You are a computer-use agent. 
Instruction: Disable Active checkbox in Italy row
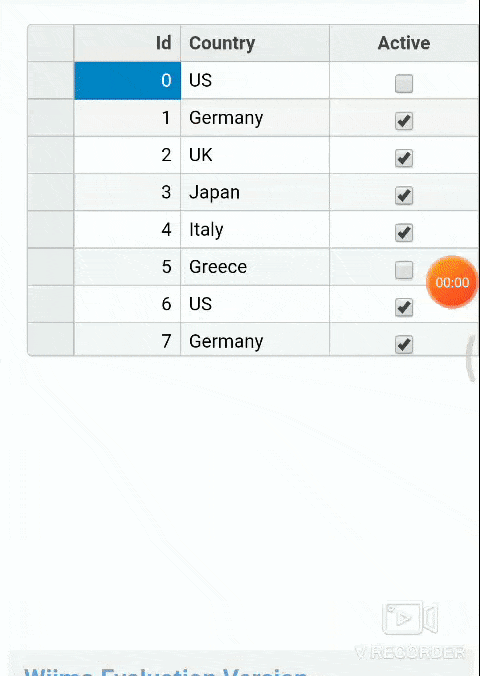click(x=404, y=233)
